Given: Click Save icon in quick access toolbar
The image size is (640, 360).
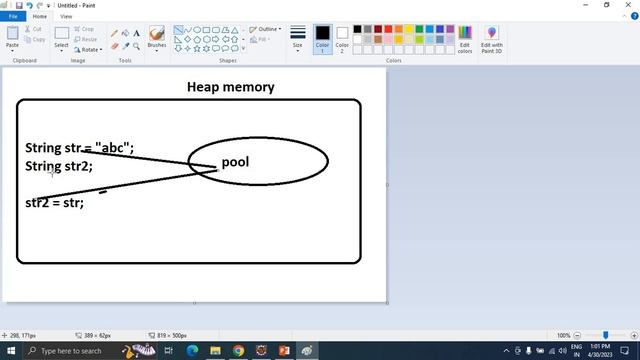Looking at the screenshot, I should (19, 5).
